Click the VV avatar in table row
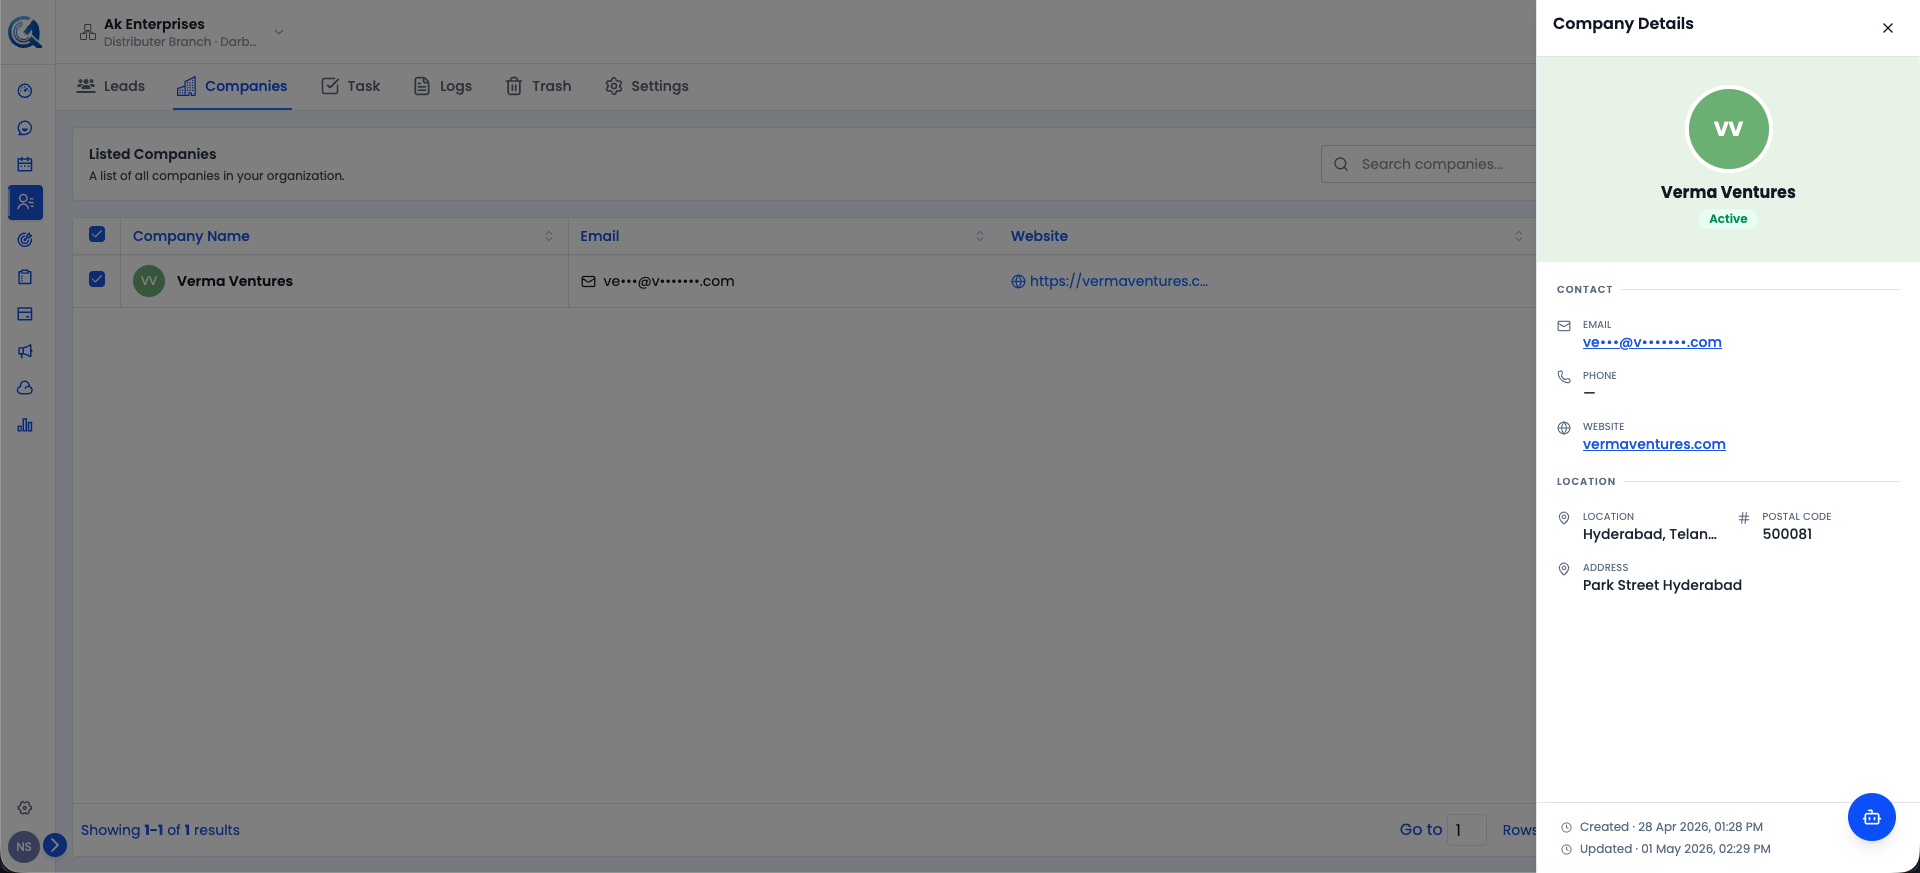Screen dimensions: 1920x873 [x=149, y=281]
